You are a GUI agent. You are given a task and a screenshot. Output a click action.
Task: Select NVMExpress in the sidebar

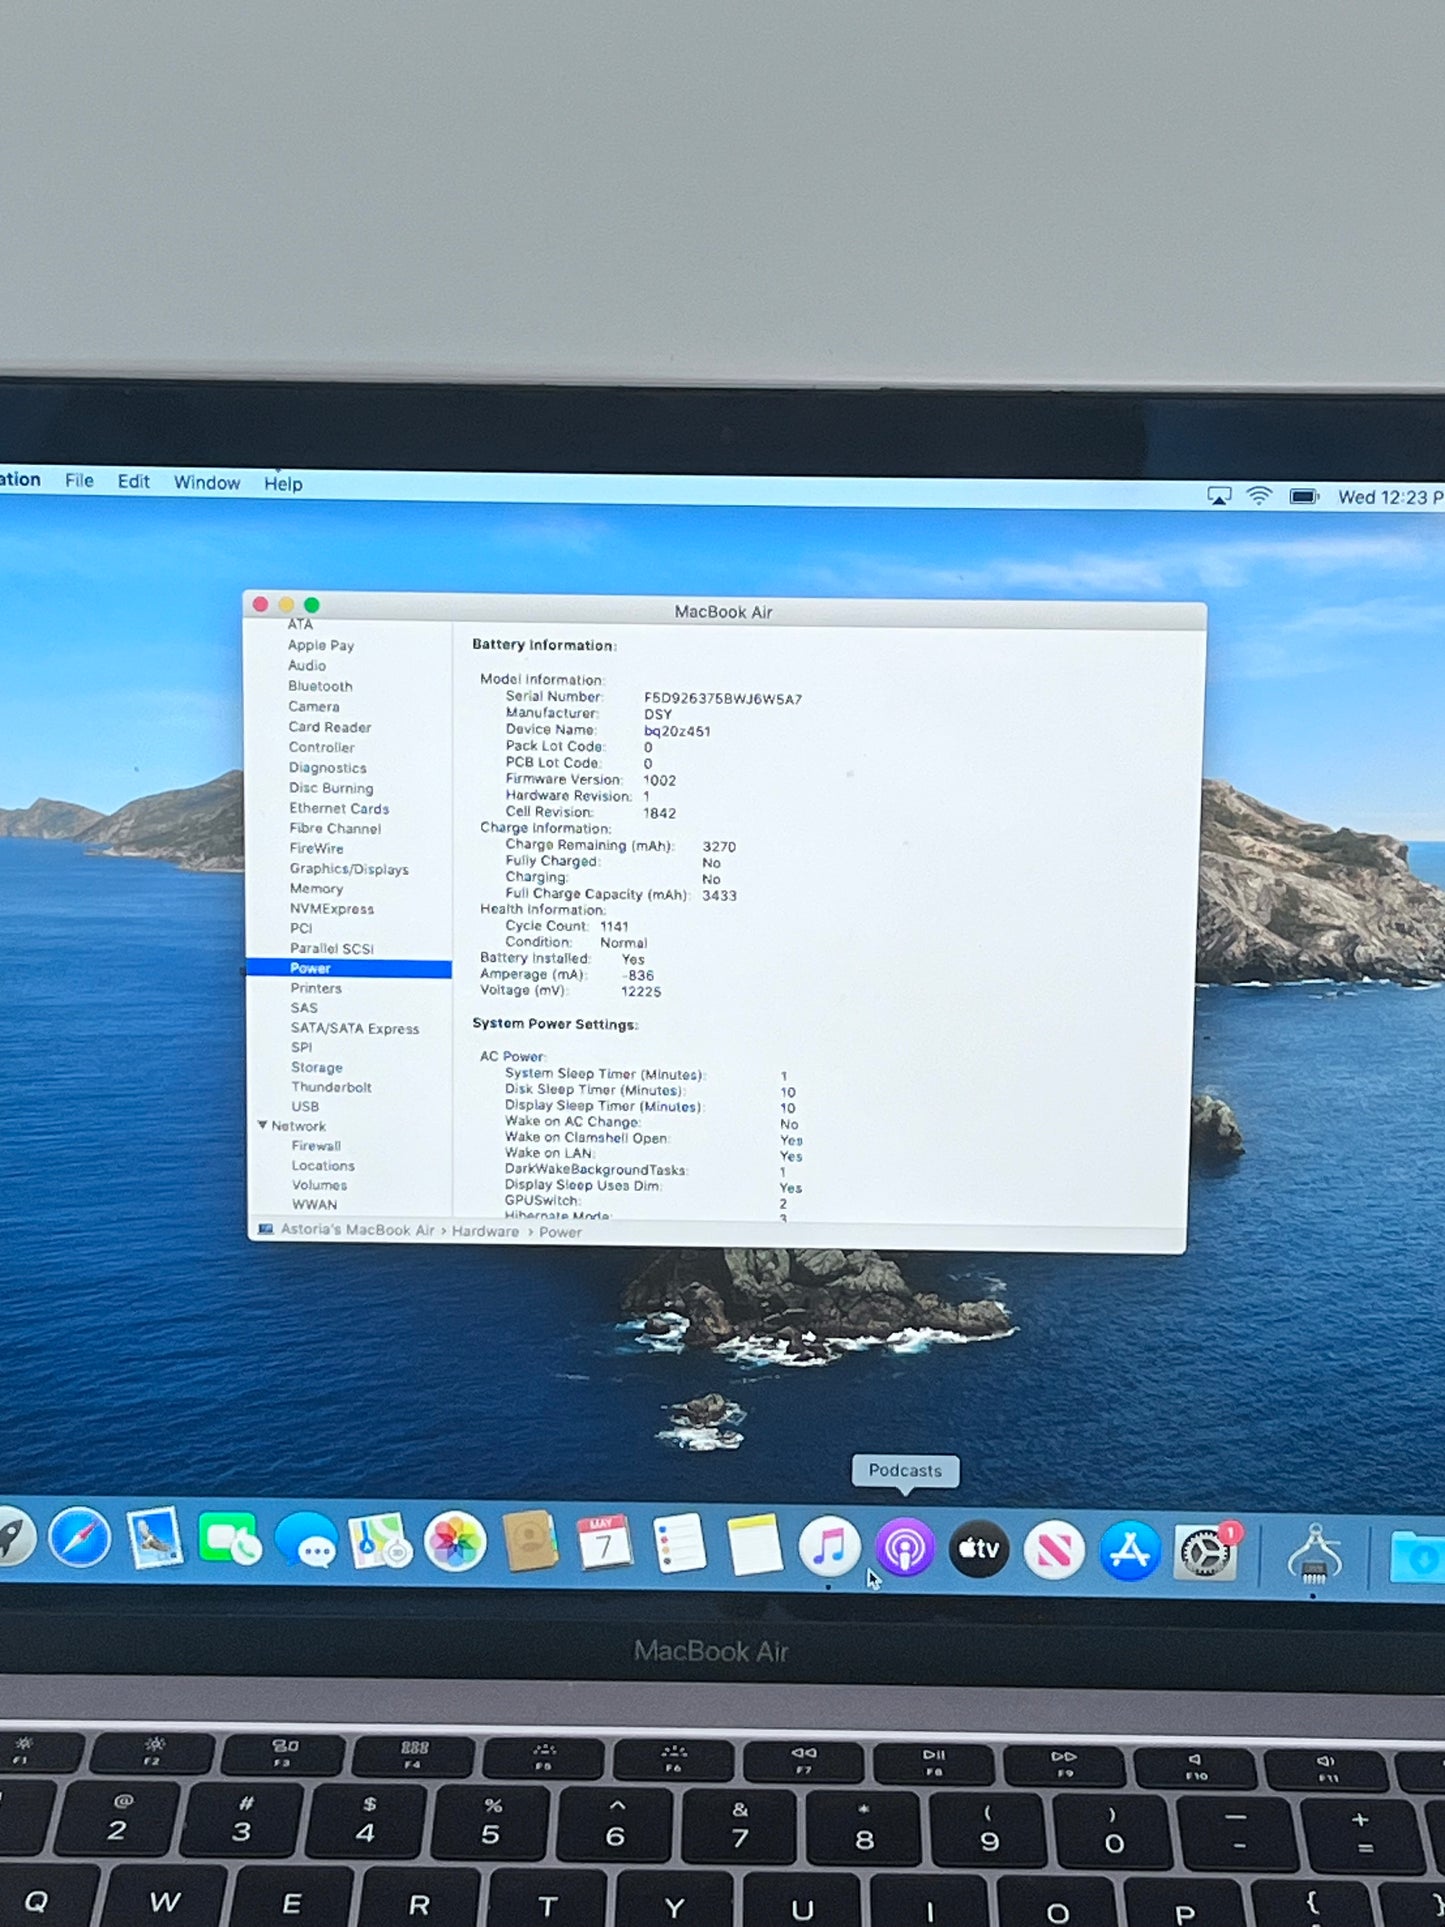pos(332,909)
